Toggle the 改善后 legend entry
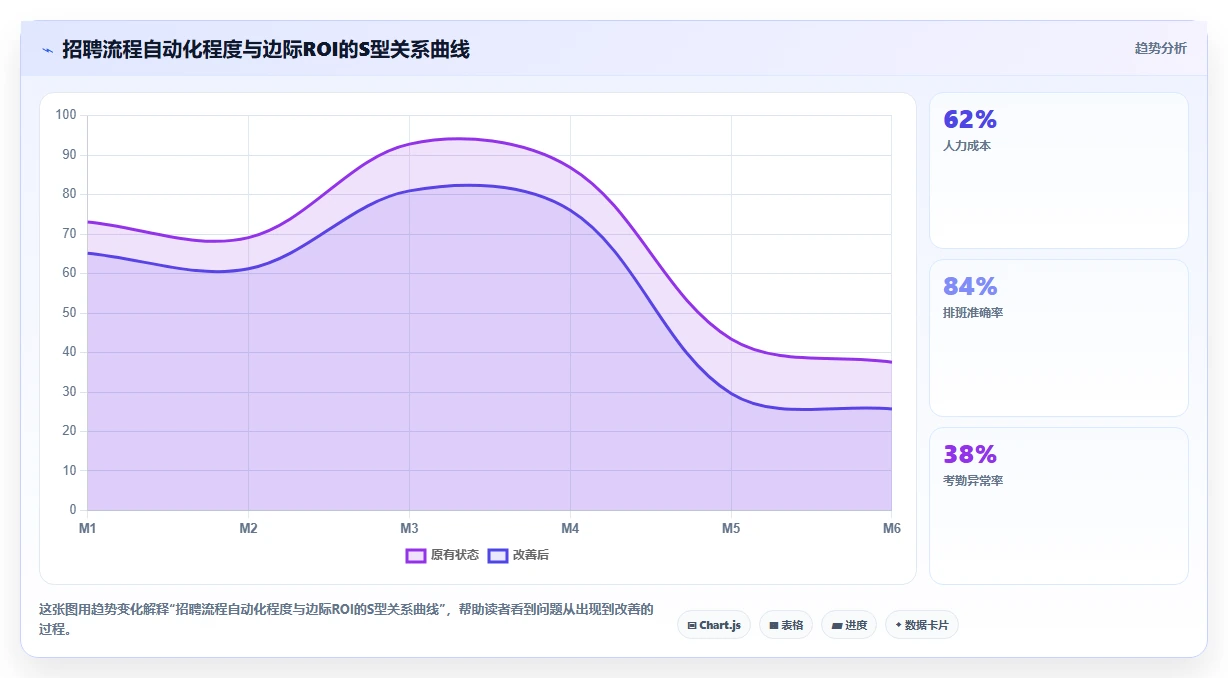Image resolution: width=1228 pixels, height=678 pixels. click(x=518, y=555)
